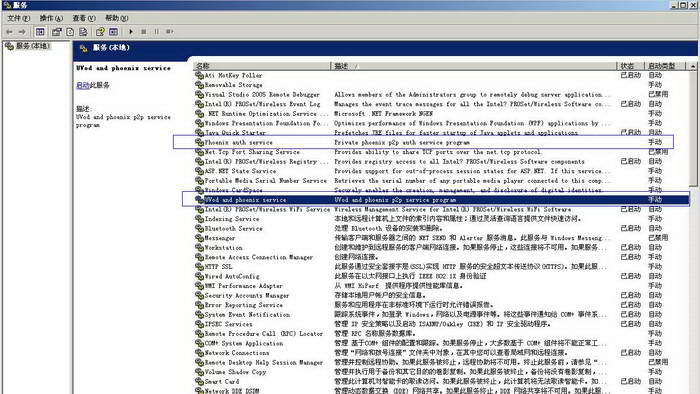Select Remote Procedure Call (RPC) Locator row
Viewport: 700px width, 394px height.
(442, 334)
